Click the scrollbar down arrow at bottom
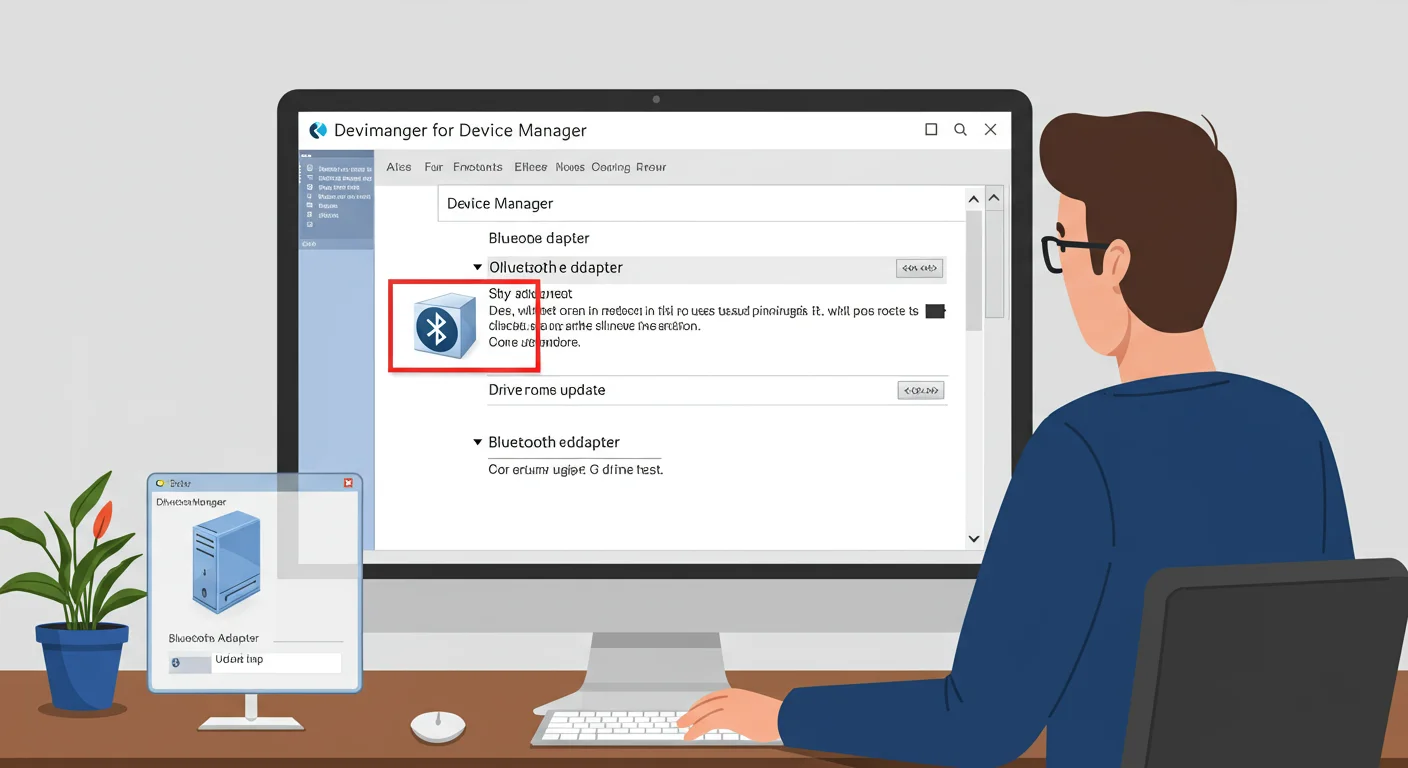Viewport: 1408px width, 768px height. pos(974,538)
